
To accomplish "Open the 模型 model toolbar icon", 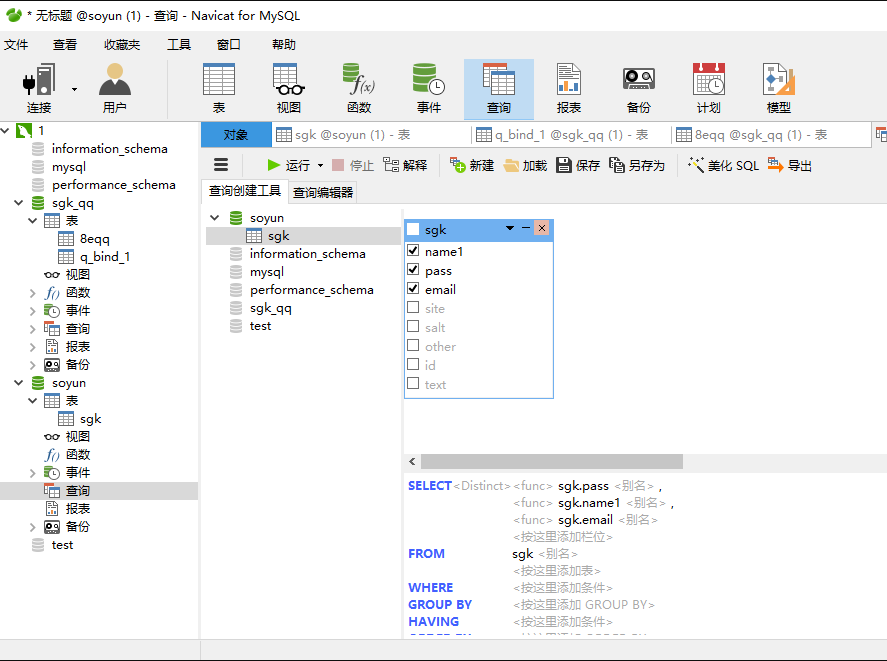I will (778, 88).
